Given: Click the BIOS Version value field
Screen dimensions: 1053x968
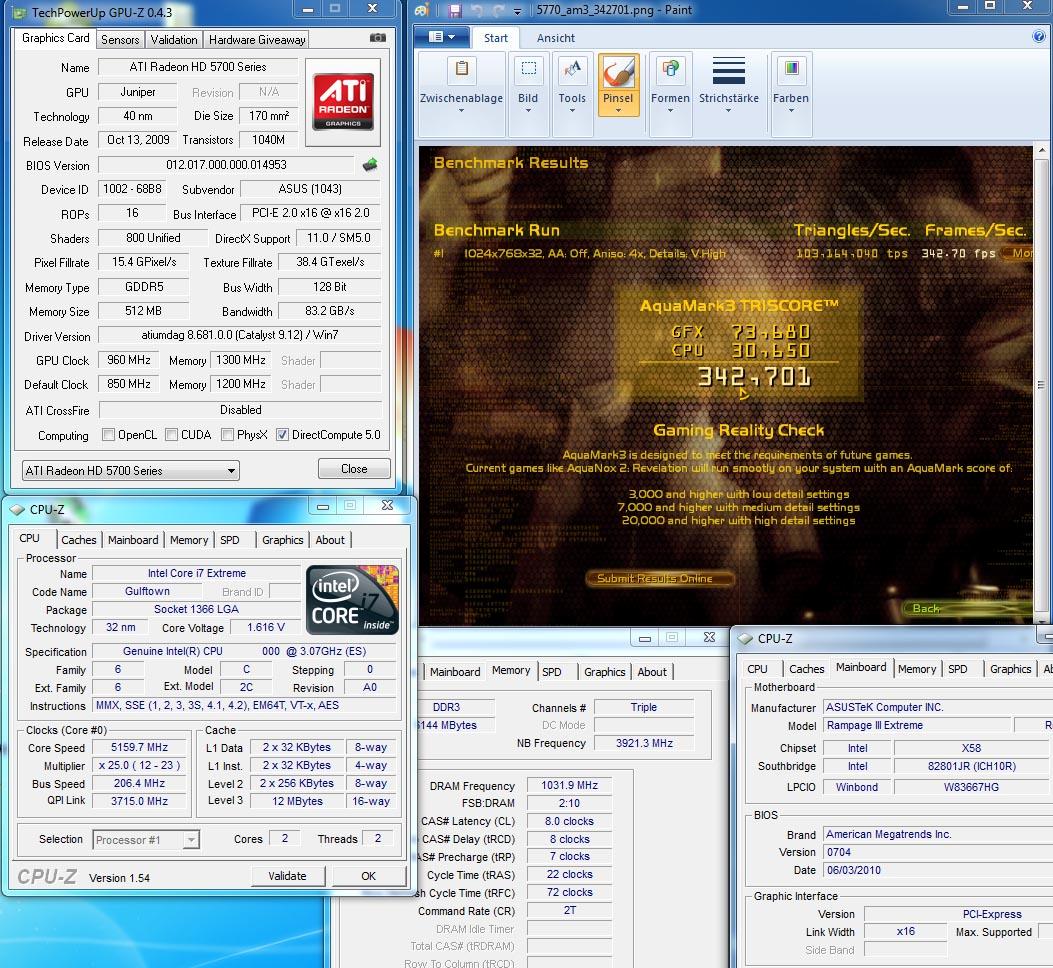Looking at the screenshot, I should [x=226, y=165].
